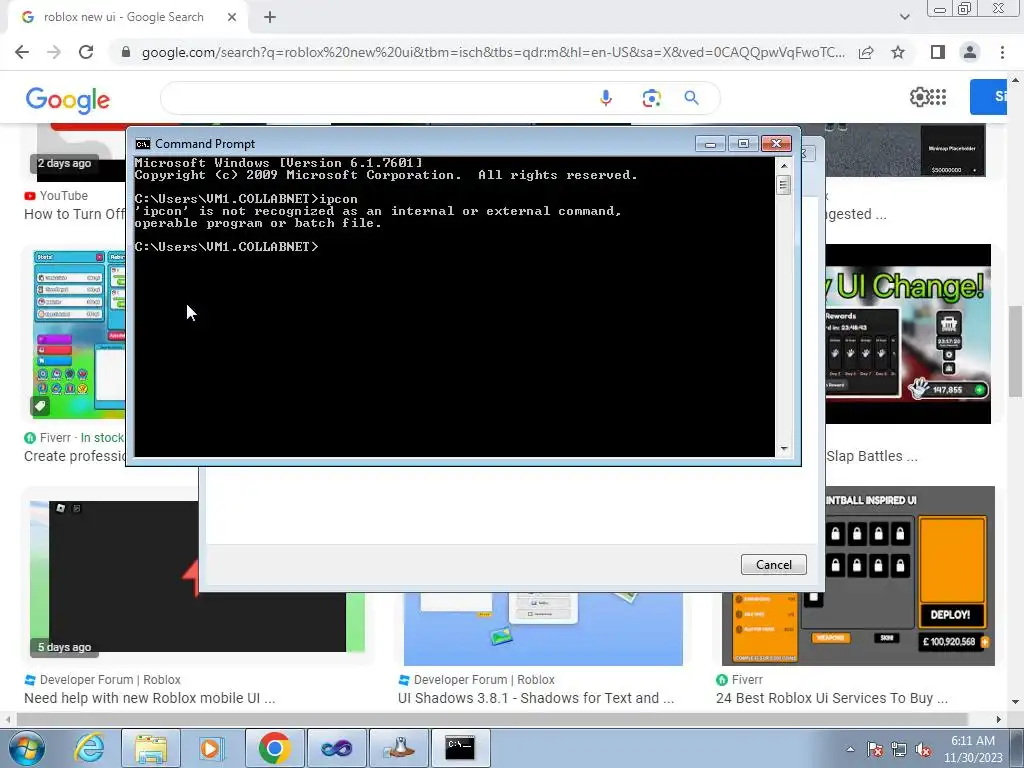Click the forward navigation arrow
The width and height of the screenshot is (1024, 768).
coord(54,52)
